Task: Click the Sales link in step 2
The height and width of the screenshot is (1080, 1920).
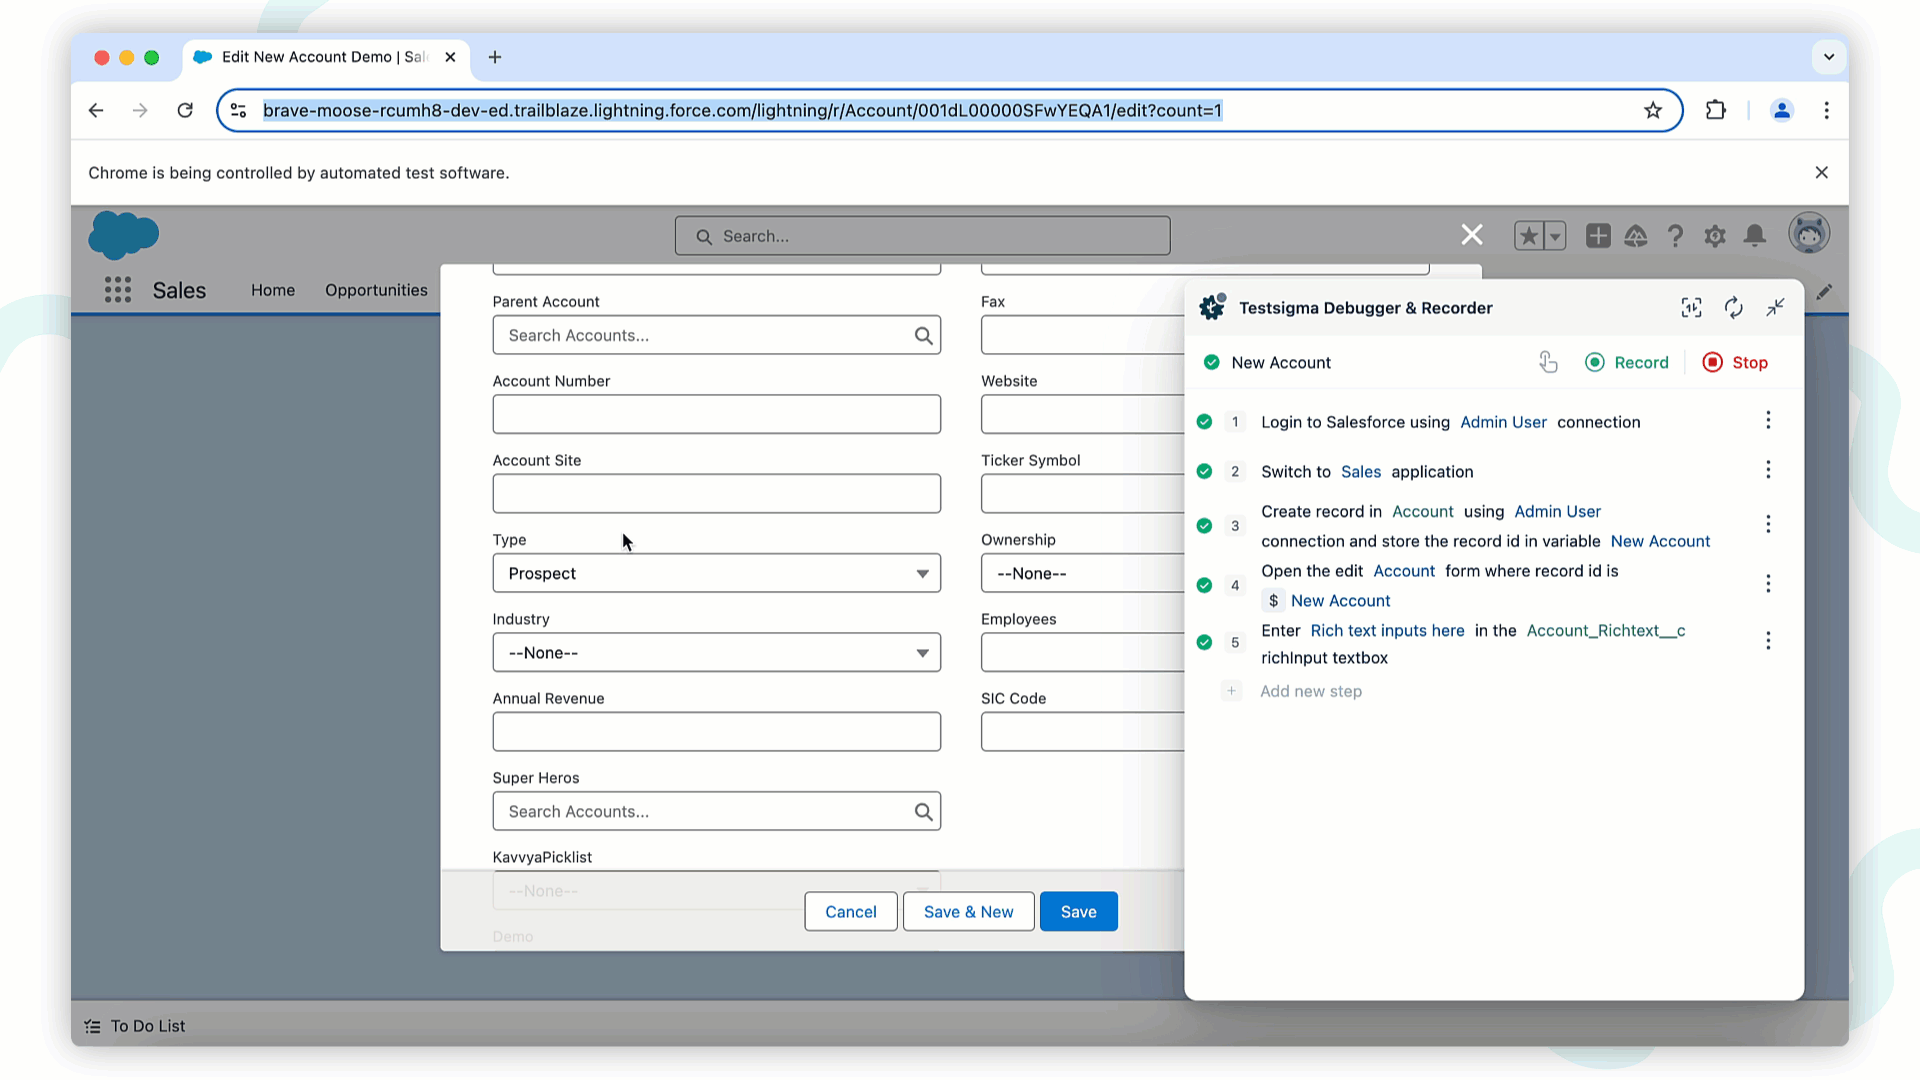Action: [1360, 472]
